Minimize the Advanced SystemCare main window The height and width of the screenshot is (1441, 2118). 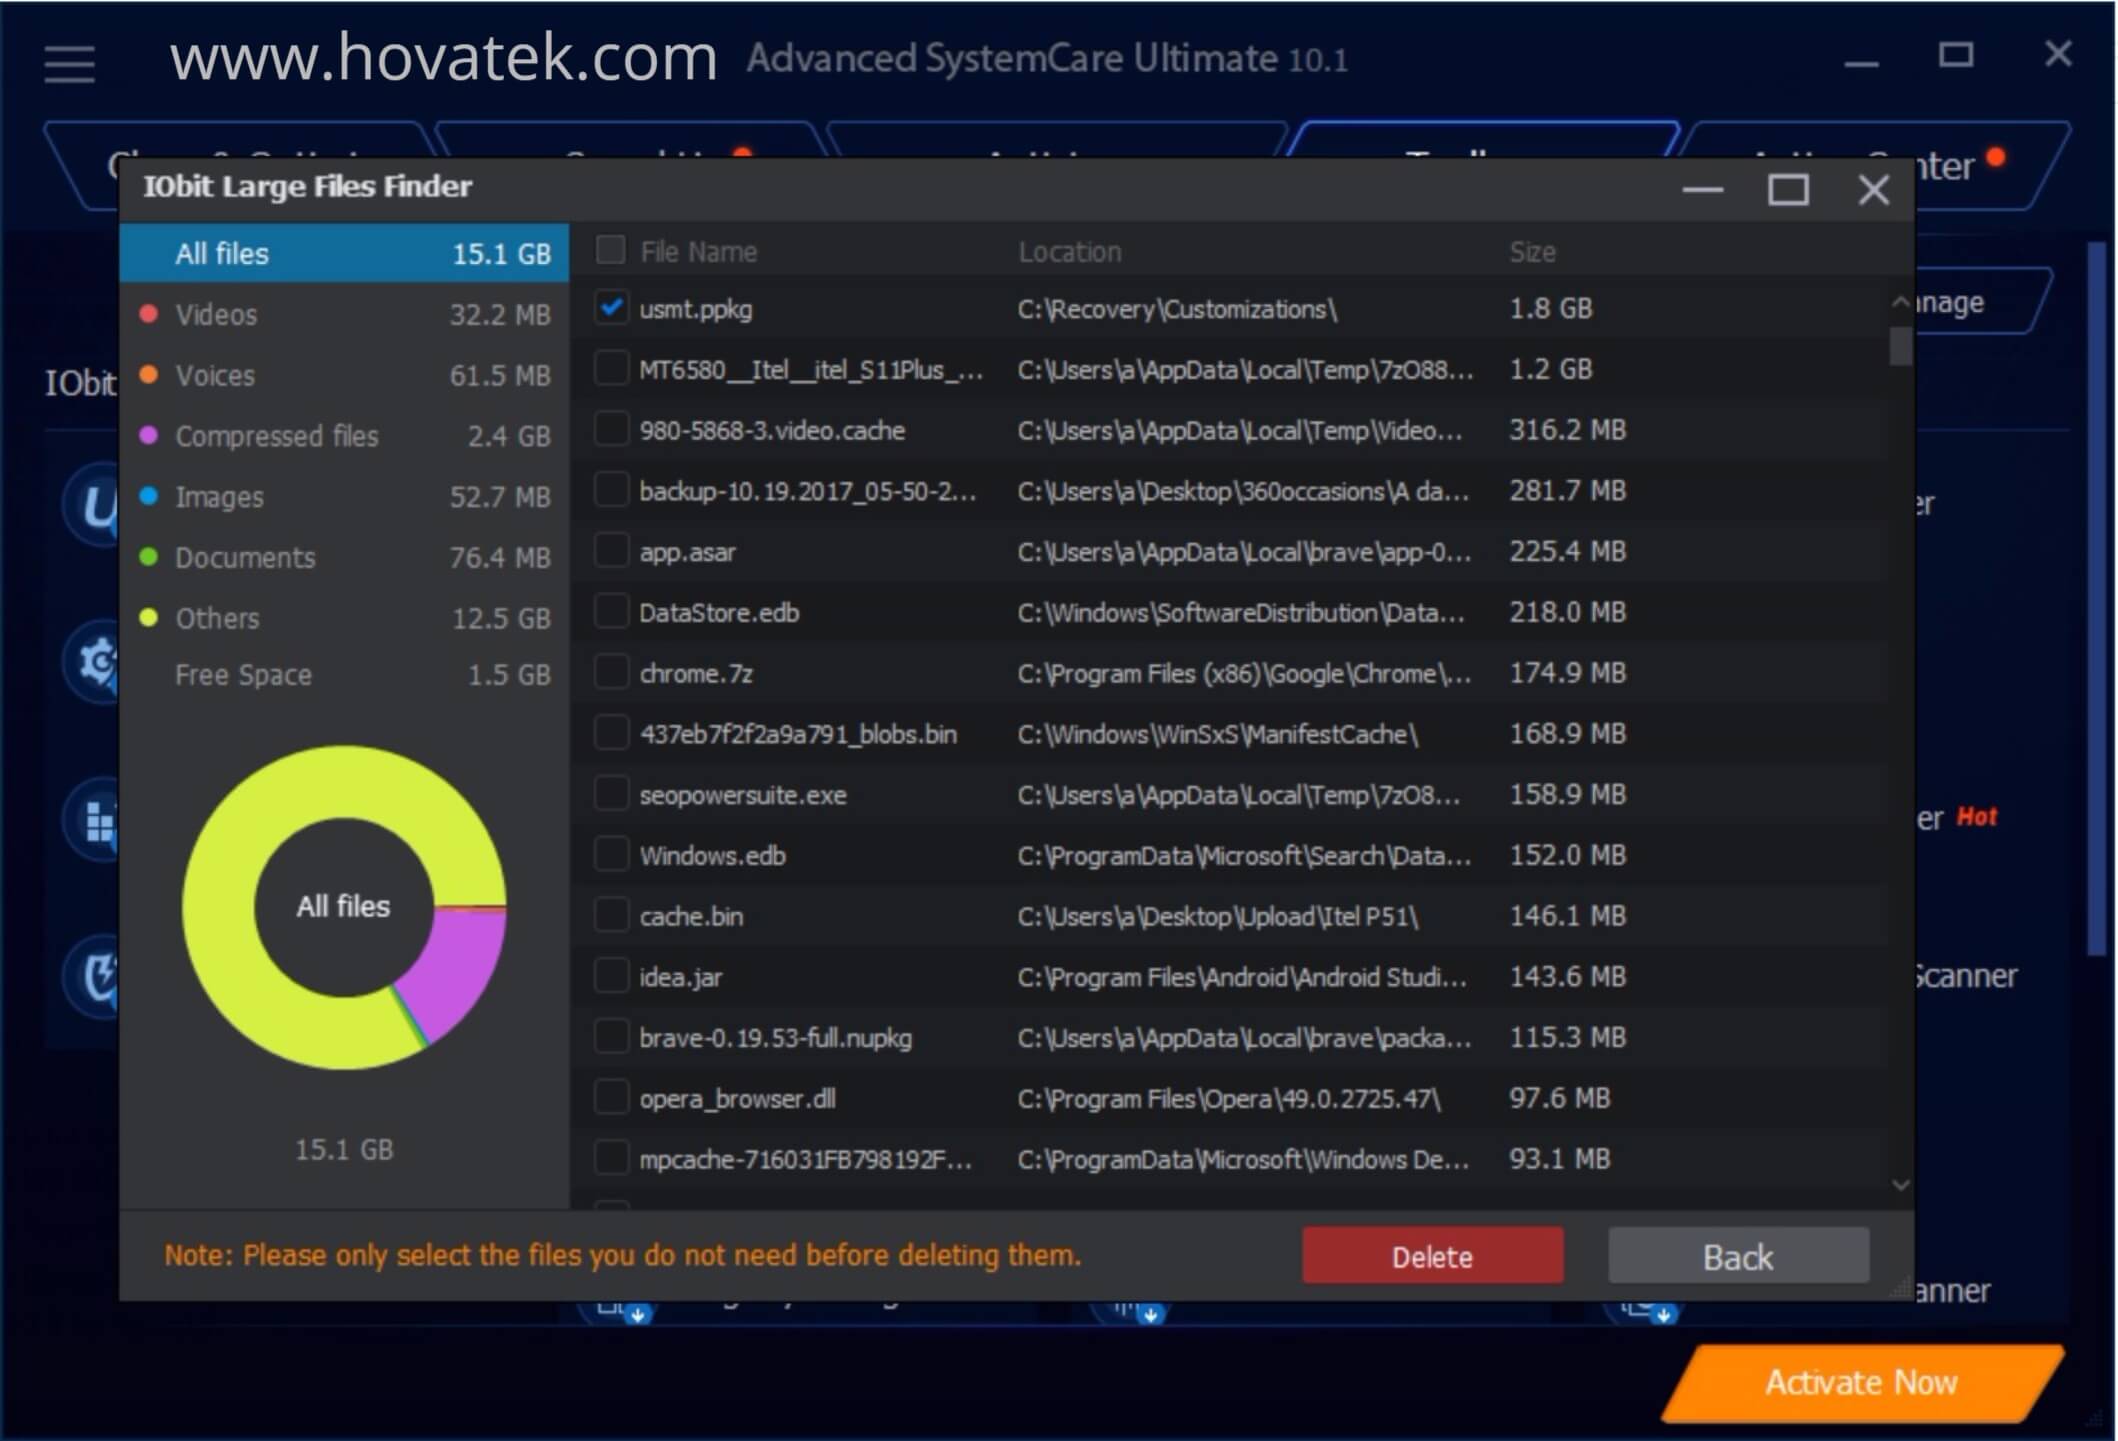1861,62
